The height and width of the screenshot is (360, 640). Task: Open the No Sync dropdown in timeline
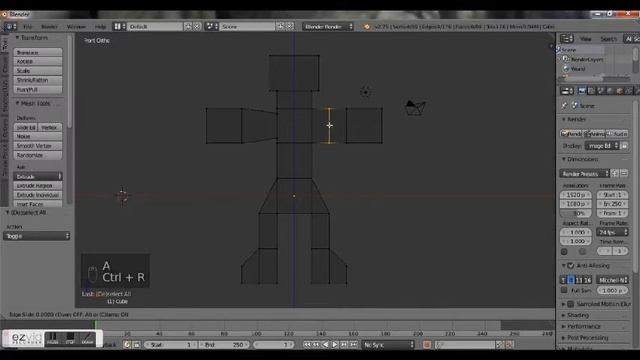coord(388,345)
